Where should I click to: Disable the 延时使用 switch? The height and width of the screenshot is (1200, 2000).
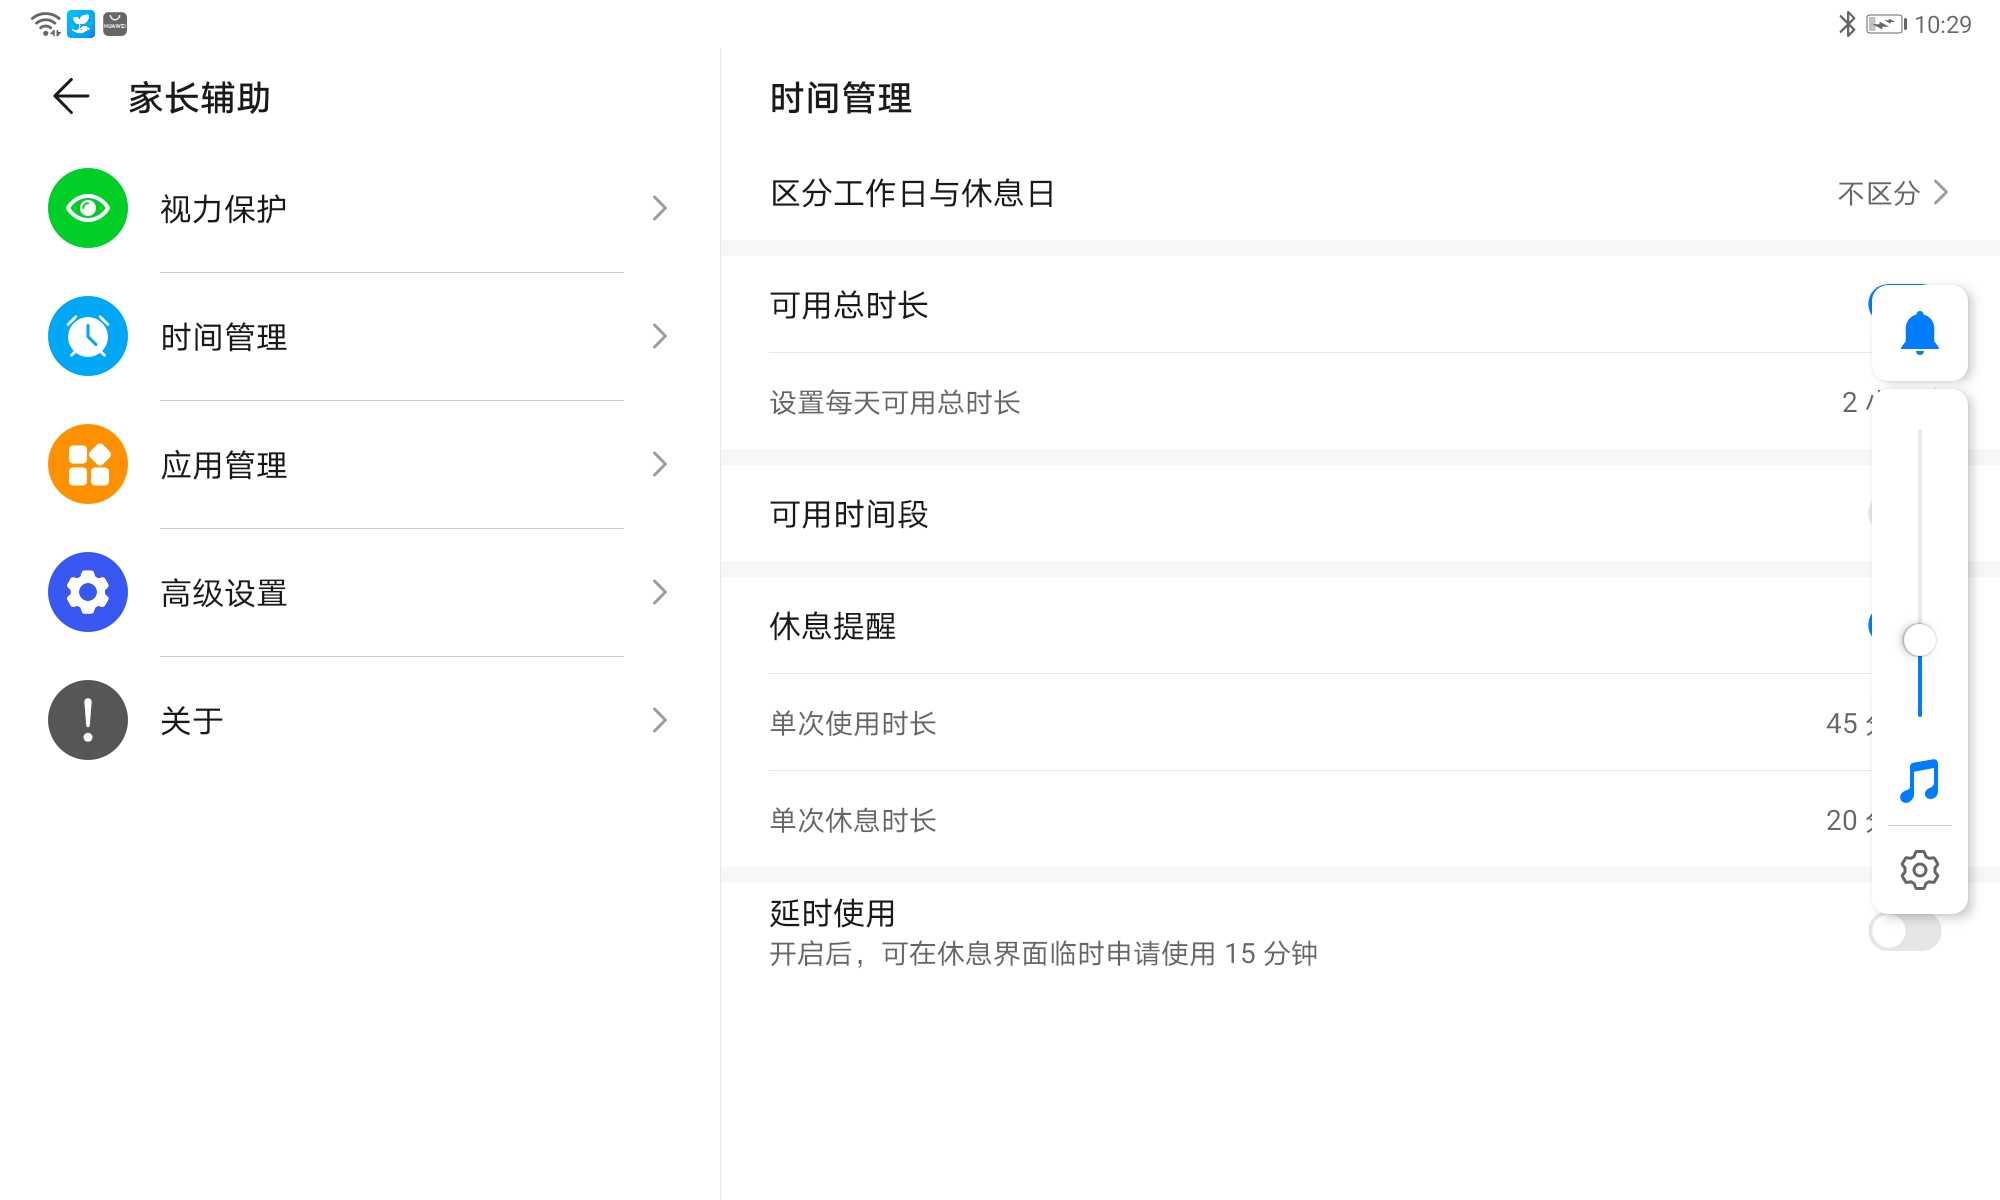(x=1903, y=931)
